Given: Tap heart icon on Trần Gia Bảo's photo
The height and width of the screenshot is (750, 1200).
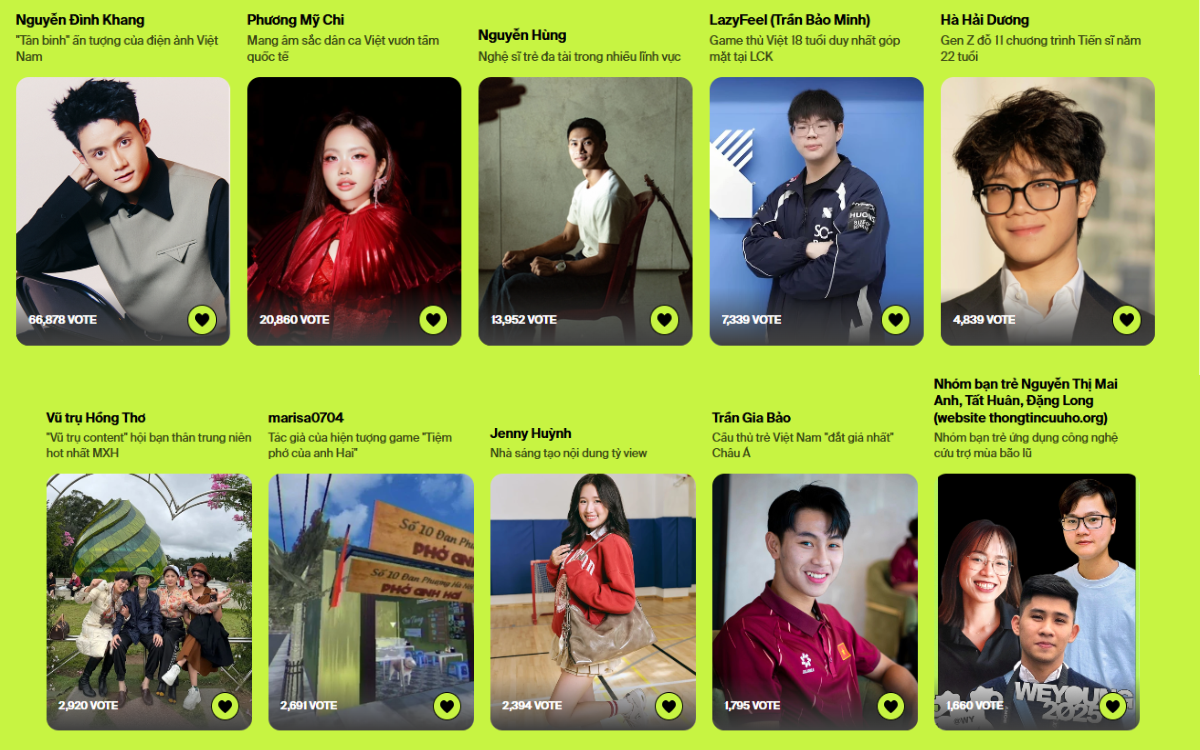Looking at the screenshot, I should (891, 706).
